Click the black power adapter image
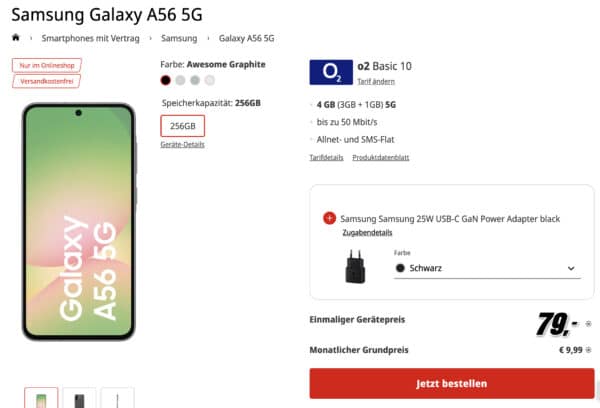Image resolution: width=600 pixels, height=408 pixels. click(355, 267)
